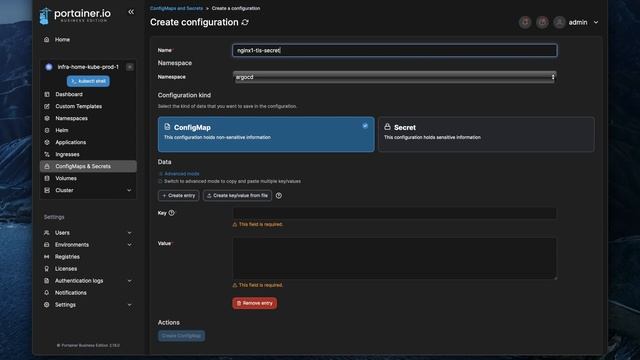
Task: Click the Applications sidebar icon
Action: [47, 142]
